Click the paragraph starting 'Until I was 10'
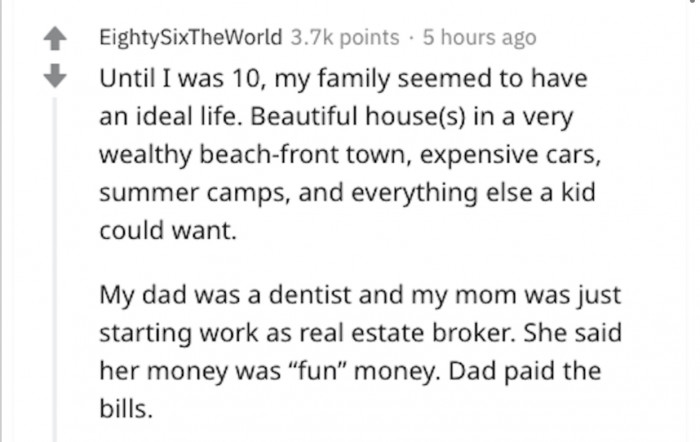This screenshot has width=700, height=442. coord(350,154)
